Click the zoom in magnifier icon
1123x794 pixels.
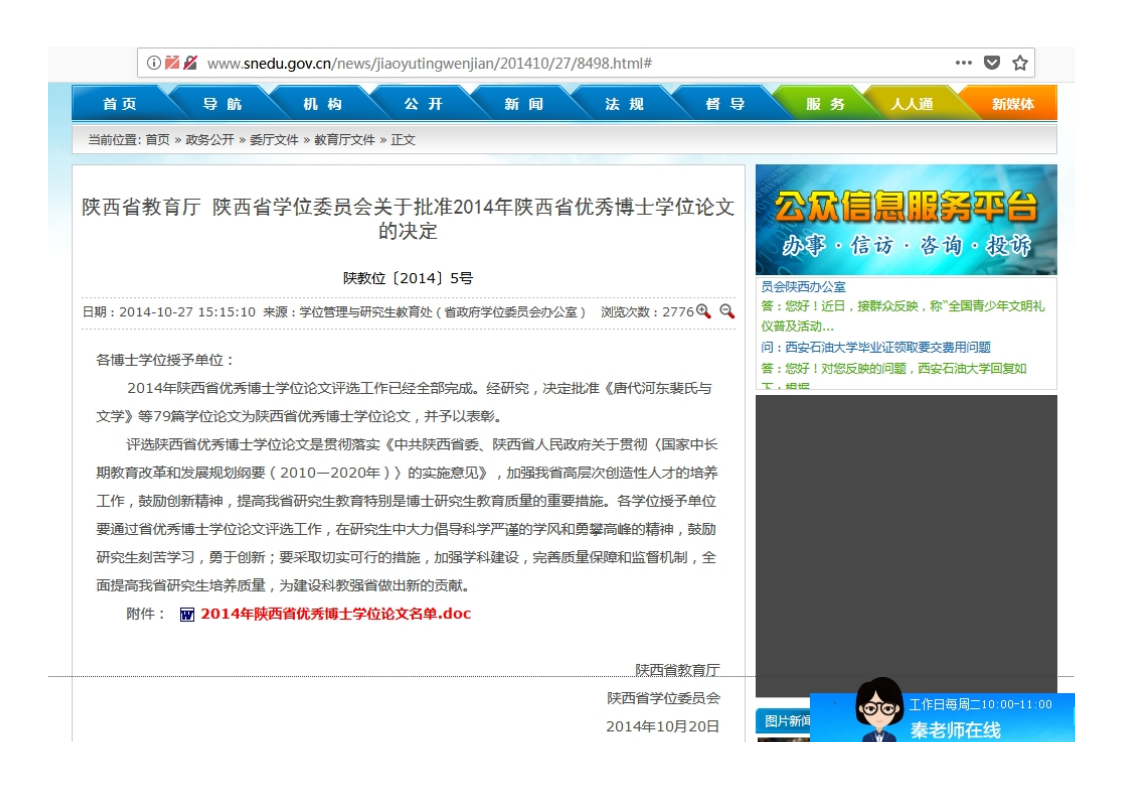coord(704,311)
